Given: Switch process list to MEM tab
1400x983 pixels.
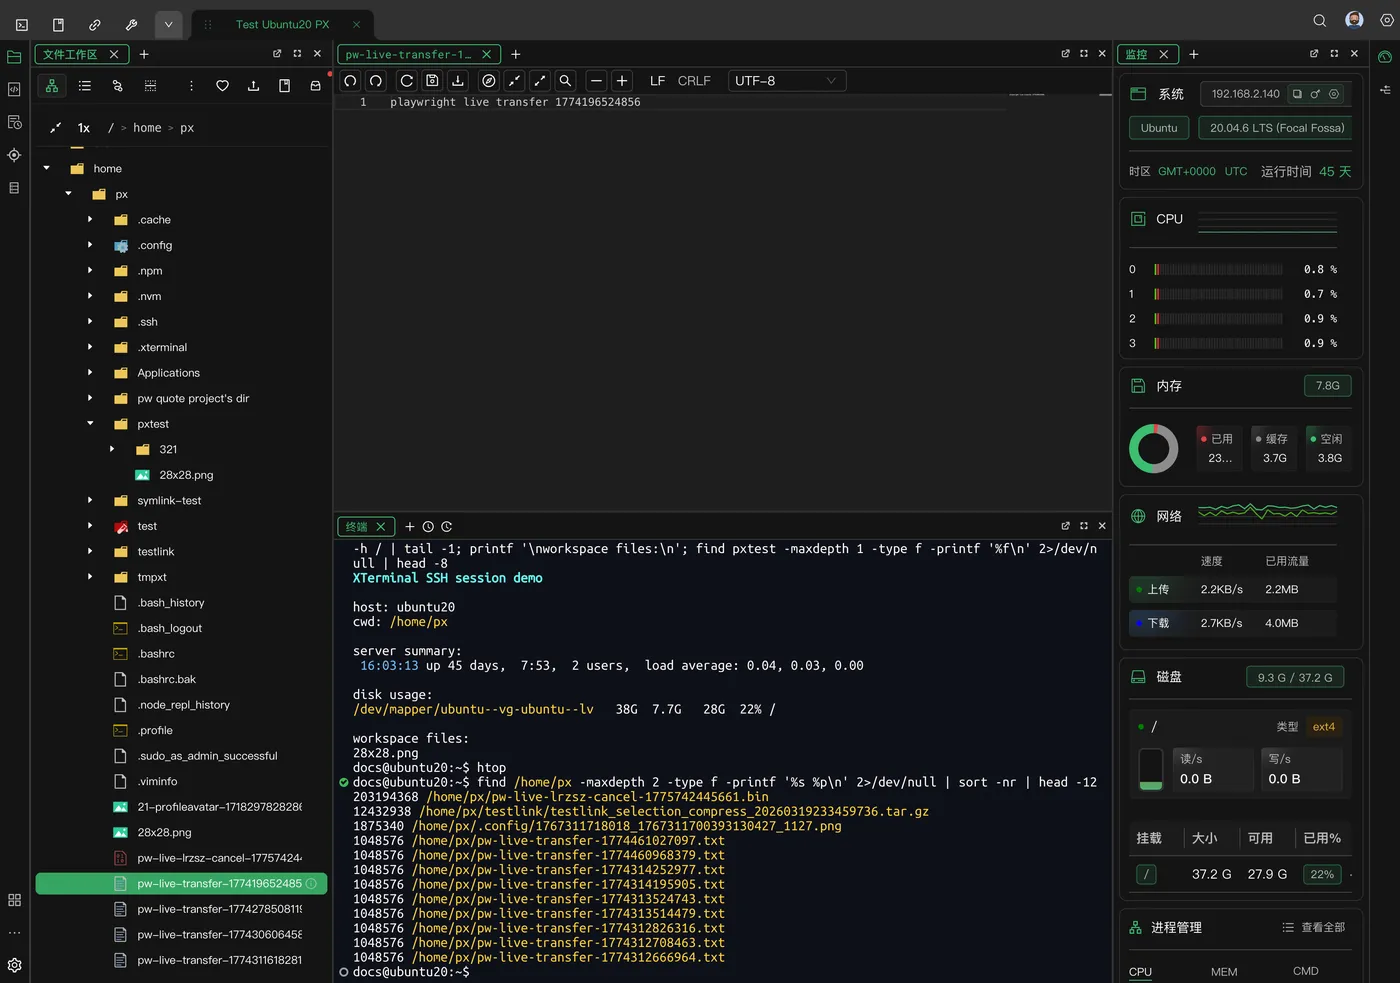Looking at the screenshot, I should [1224, 972].
